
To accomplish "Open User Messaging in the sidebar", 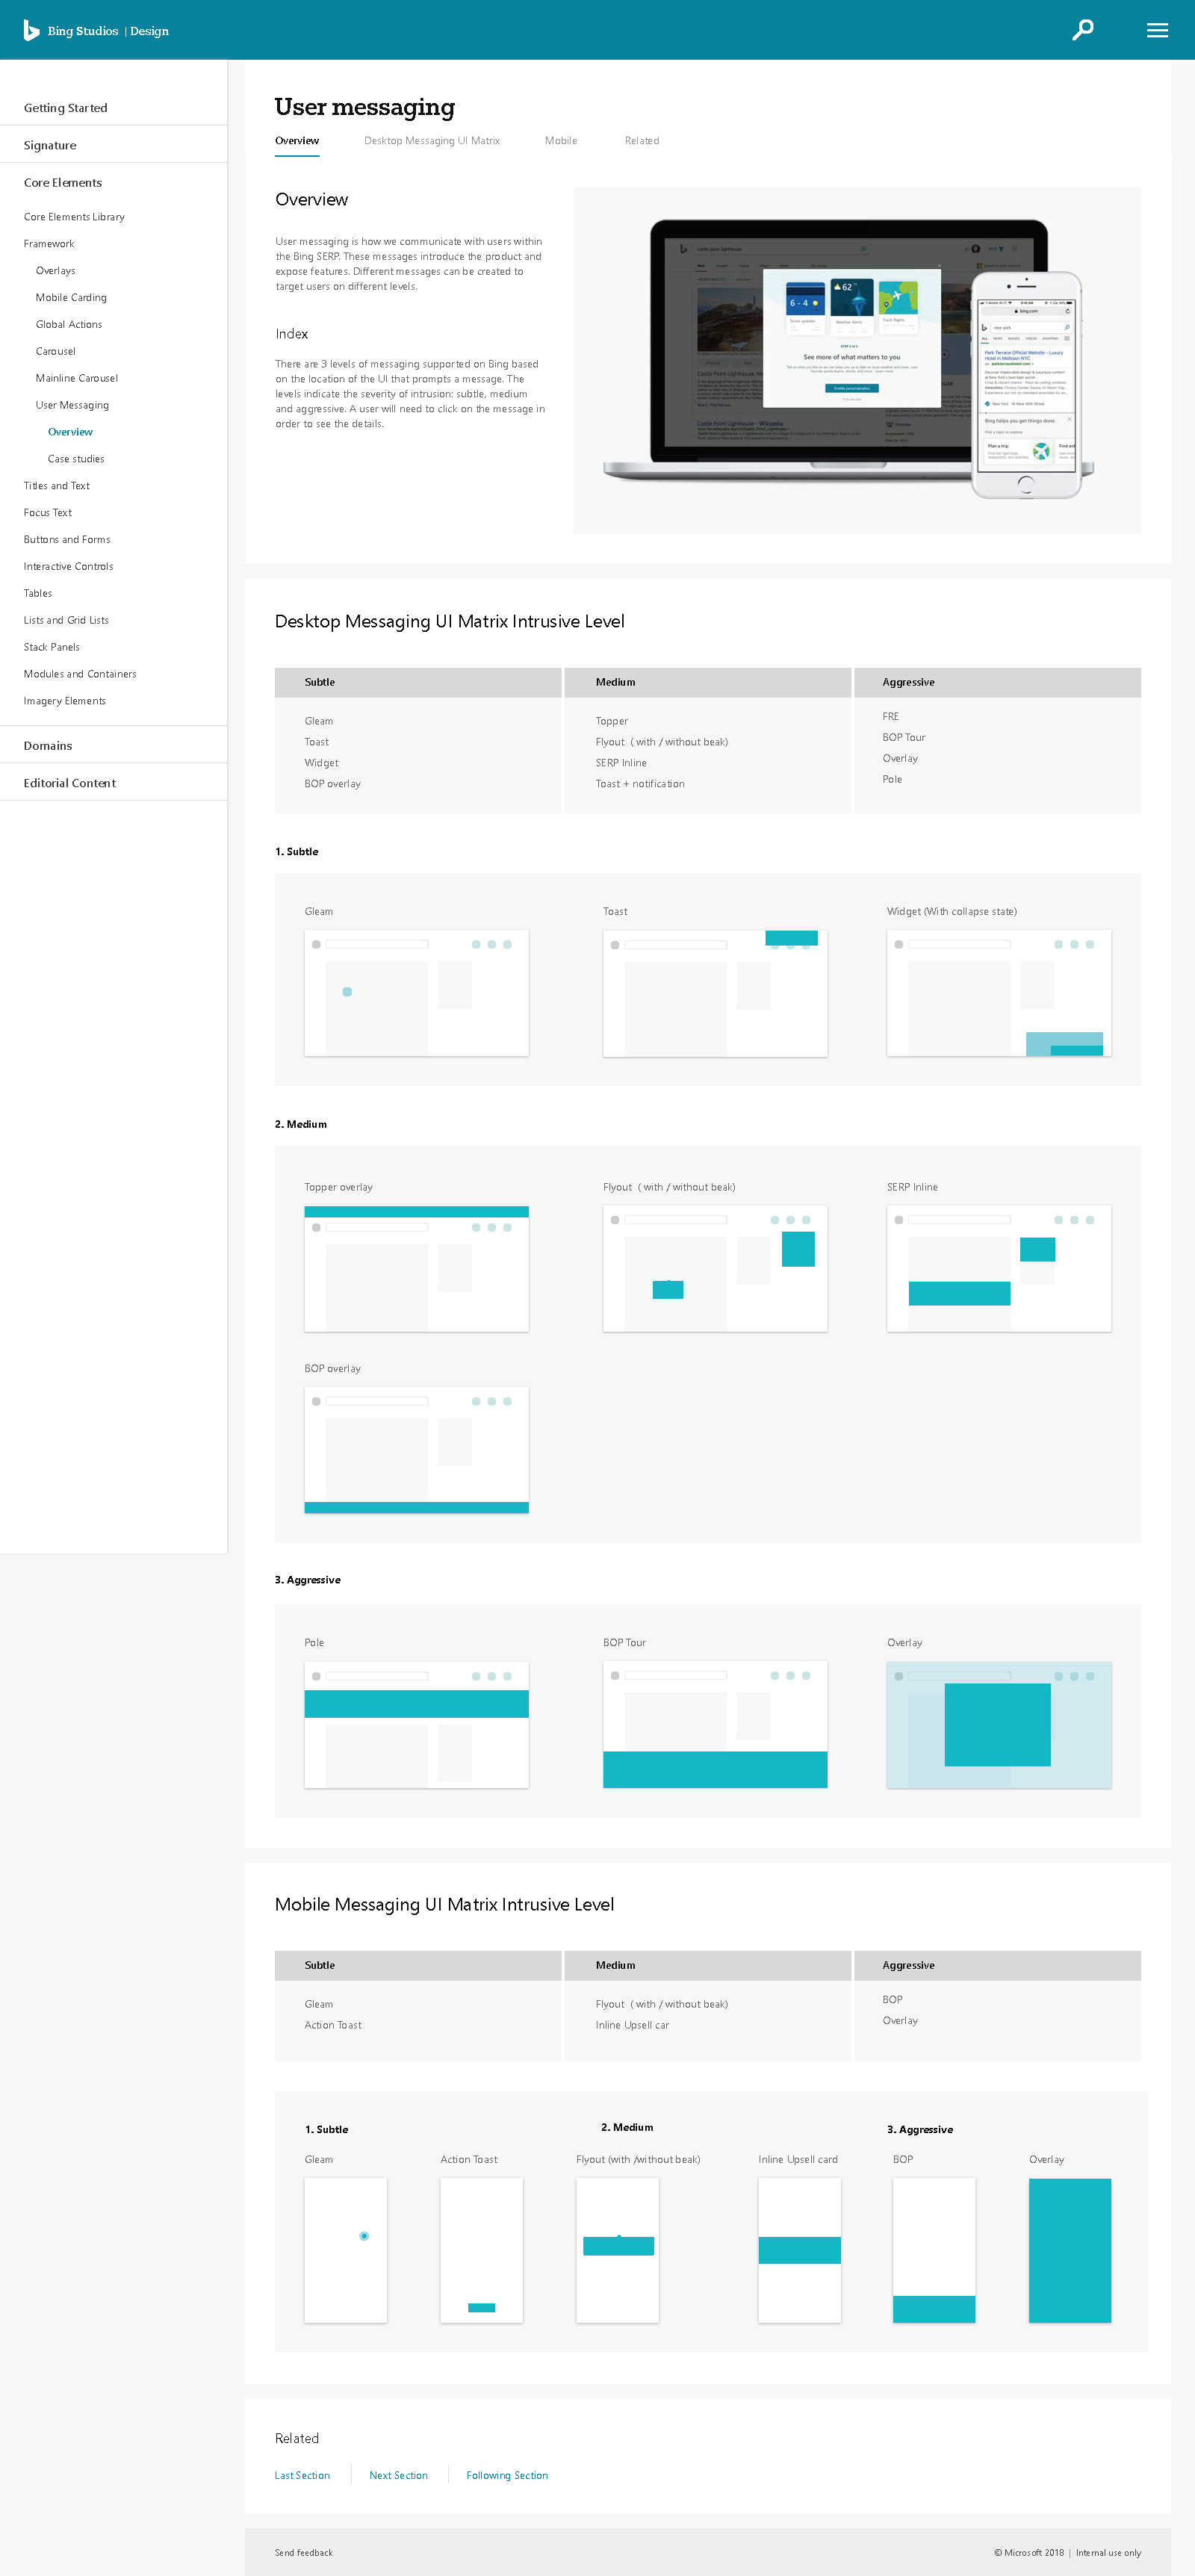I will 72,405.
